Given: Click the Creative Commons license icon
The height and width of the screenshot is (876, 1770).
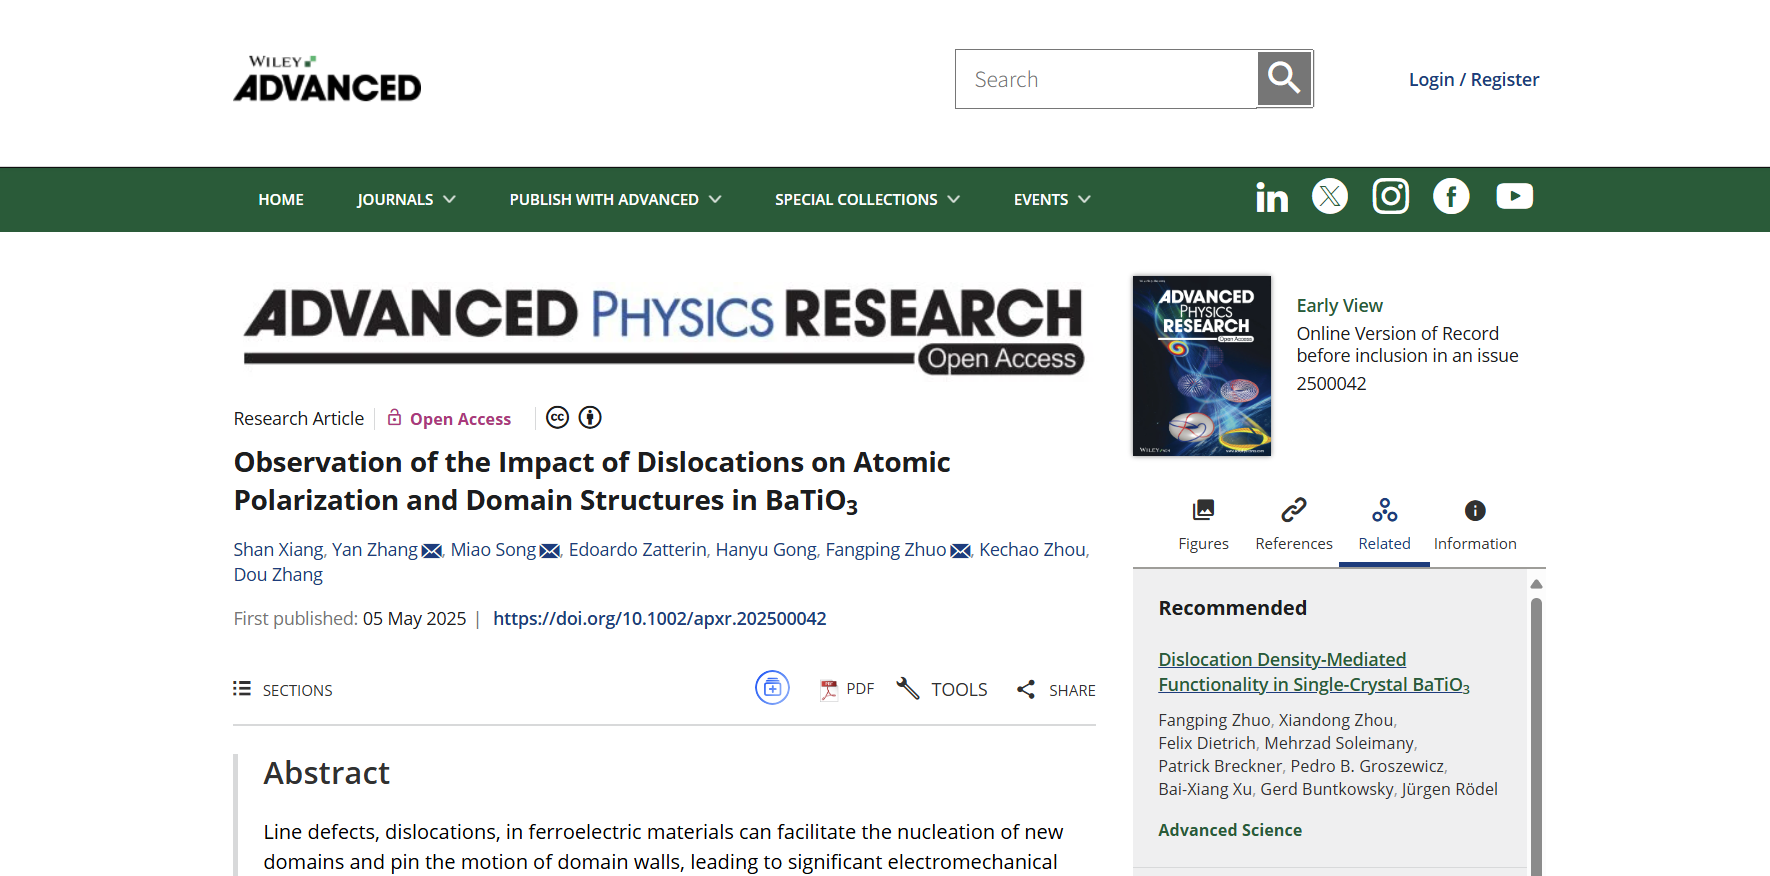Looking at the screenshot, I should [x=558, y=418].
